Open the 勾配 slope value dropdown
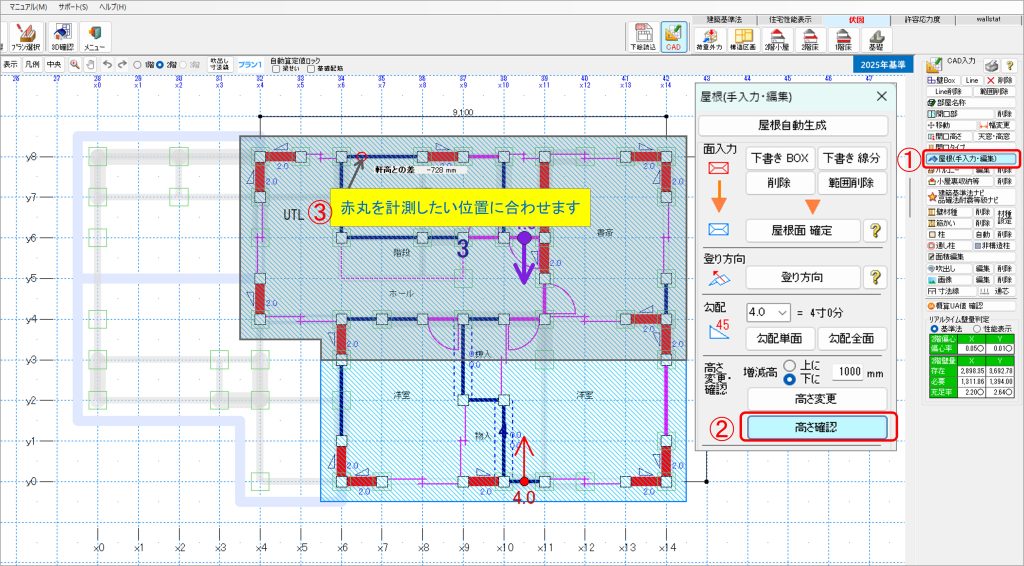This screenshot has height=566, width=1024. click(x=768, y=312)
